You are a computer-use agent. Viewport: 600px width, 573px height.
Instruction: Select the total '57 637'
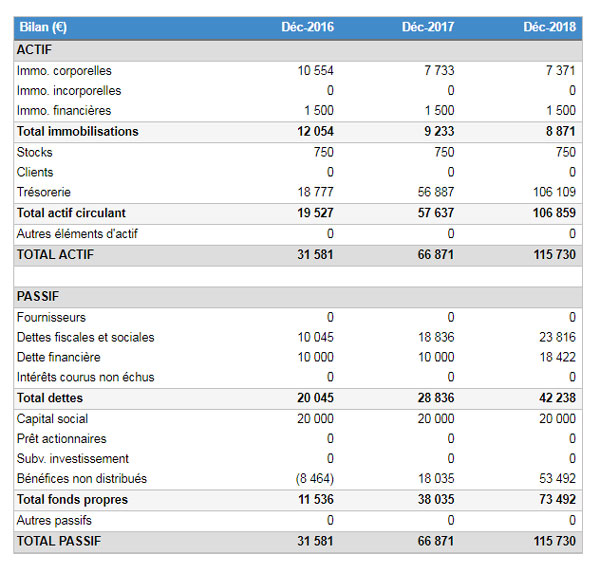point(436,213)
